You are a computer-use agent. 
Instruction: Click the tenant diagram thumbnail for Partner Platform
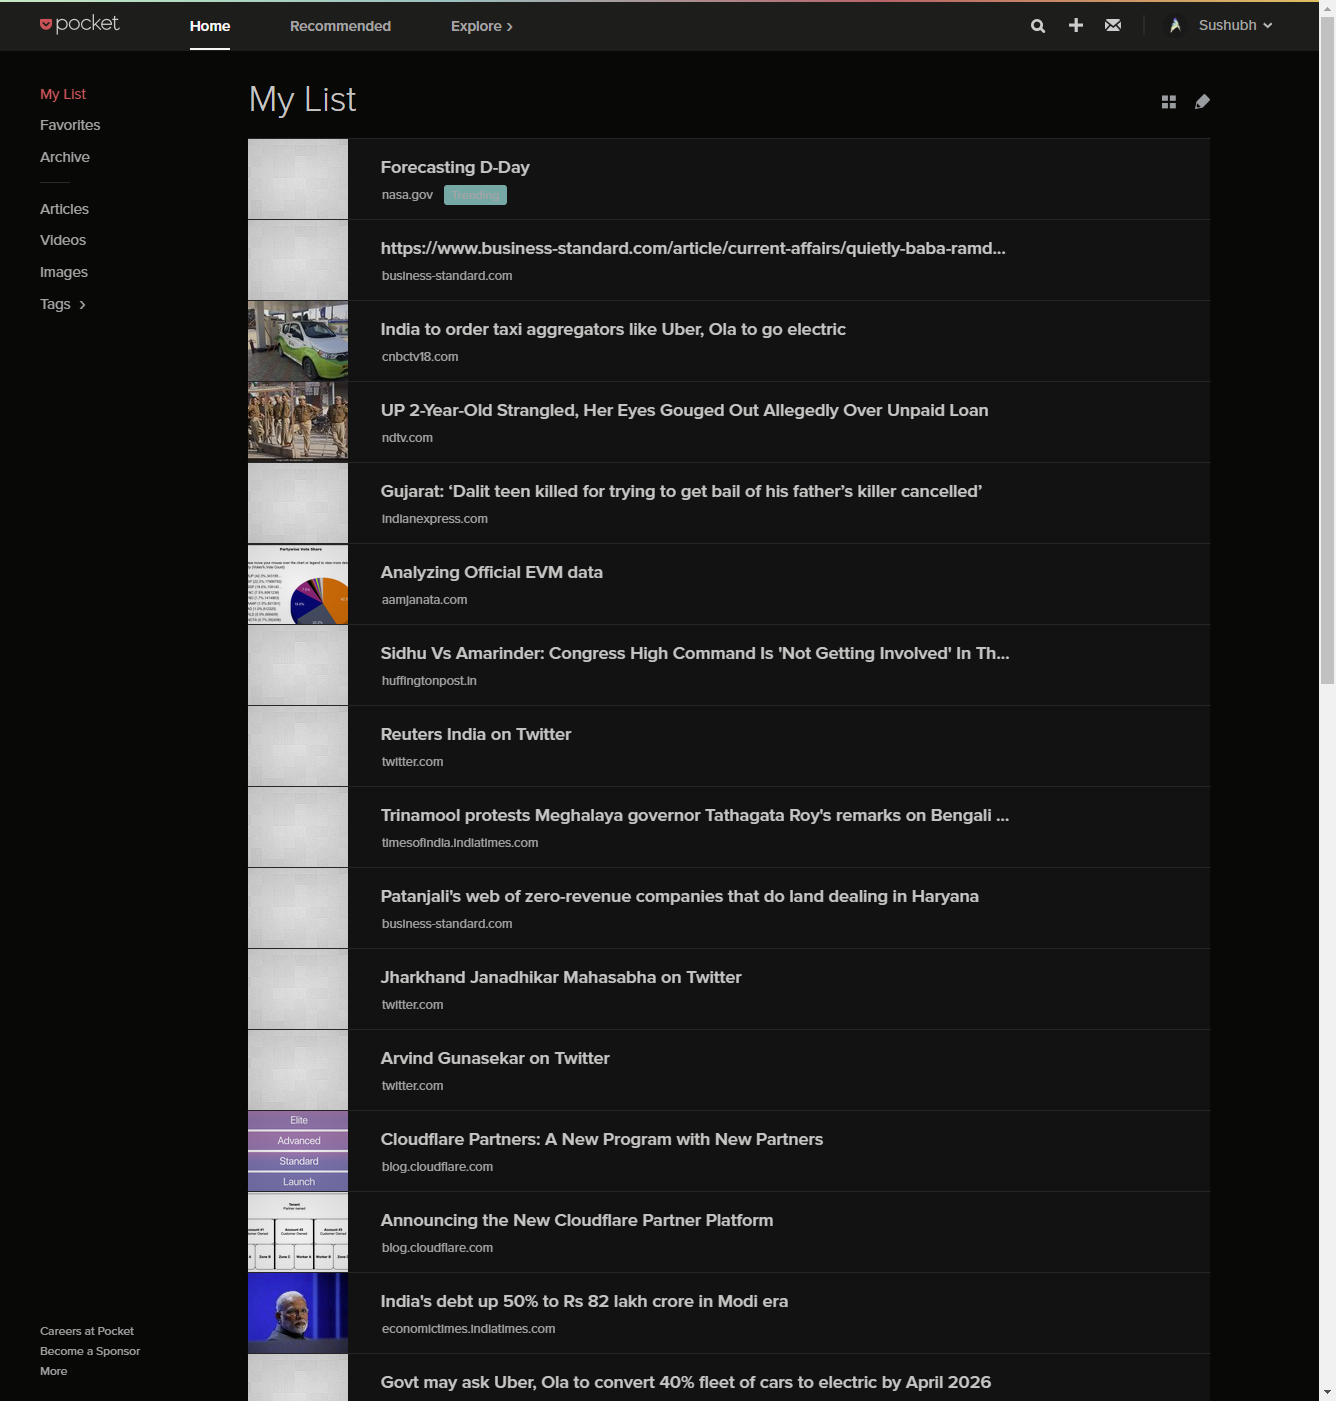pyautogui.click(x=298, y=1232)
